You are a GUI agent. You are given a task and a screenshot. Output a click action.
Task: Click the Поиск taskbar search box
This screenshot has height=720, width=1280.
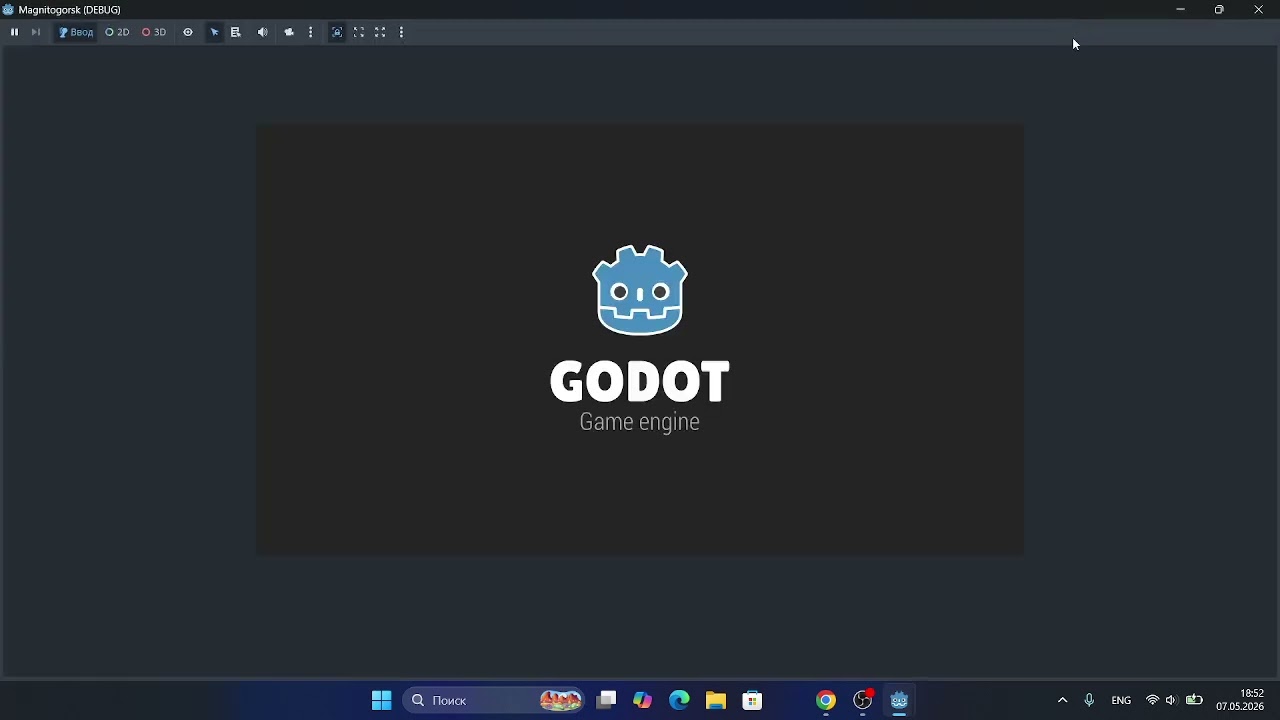[495, 700]
